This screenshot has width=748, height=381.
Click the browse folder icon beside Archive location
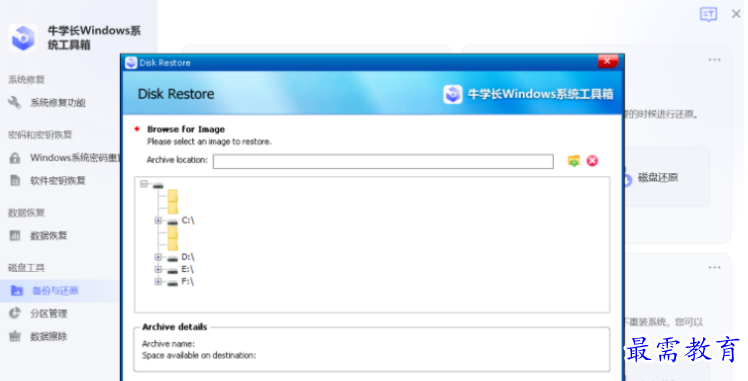[573, 161]
